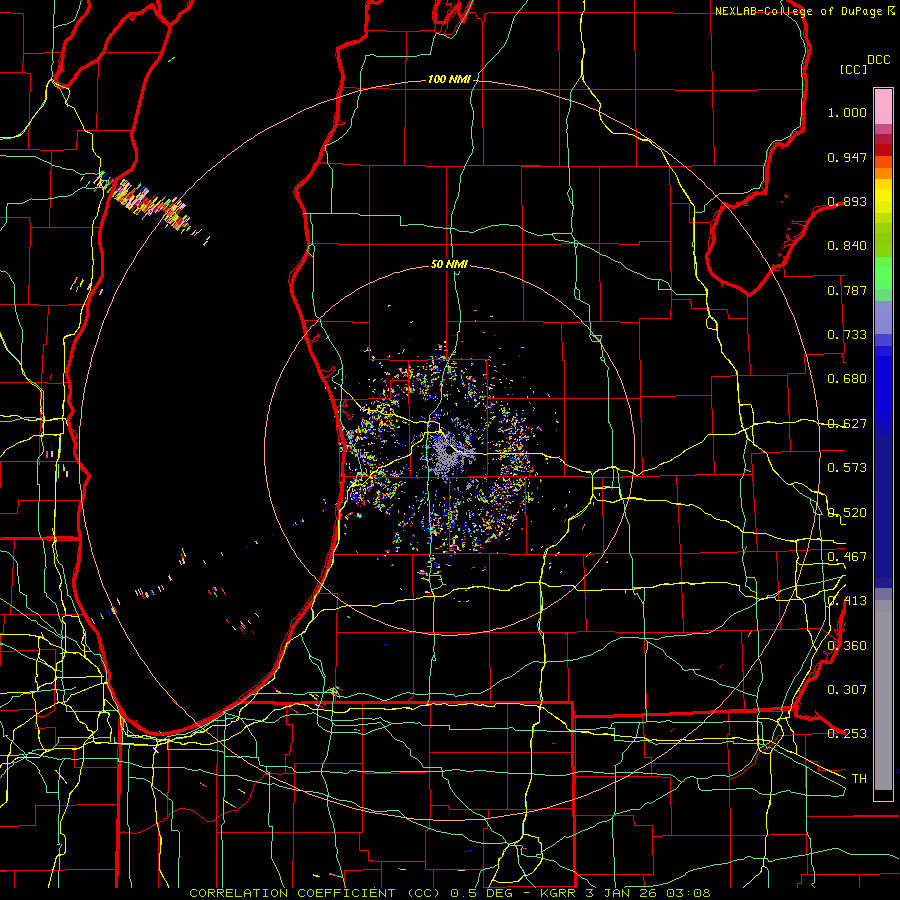Click the gray echo core at radar center

[x=447, y=452]
